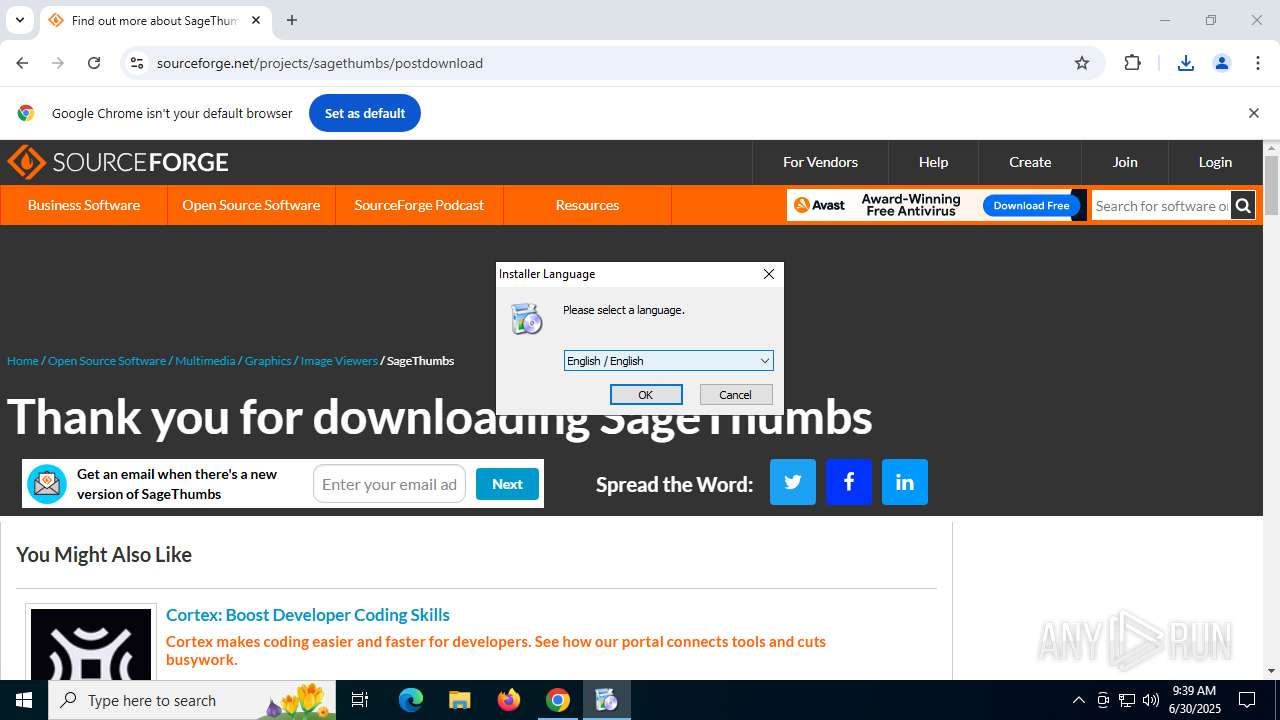The image size is (1280, 720).
Task: Open Microsoft Edge from taskbar
Action: click(x=411, y=700)
